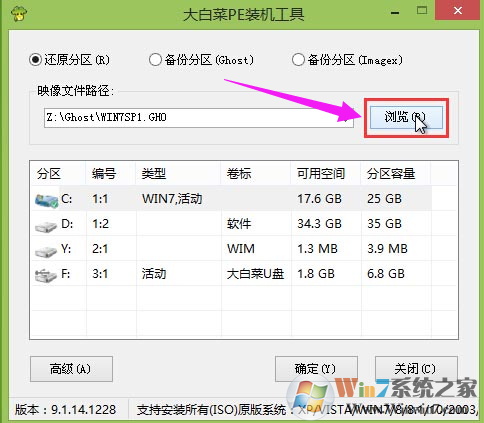Click the image path field Z:\Ghost\WIN7SP1.GHO

pyautogui.click(x=199, y=118)
